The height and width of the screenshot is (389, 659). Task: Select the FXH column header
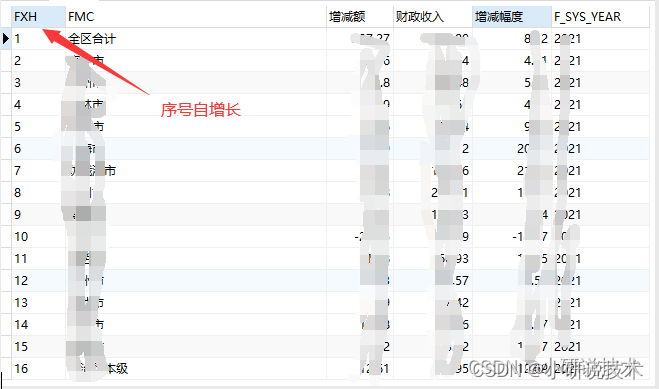38,17
